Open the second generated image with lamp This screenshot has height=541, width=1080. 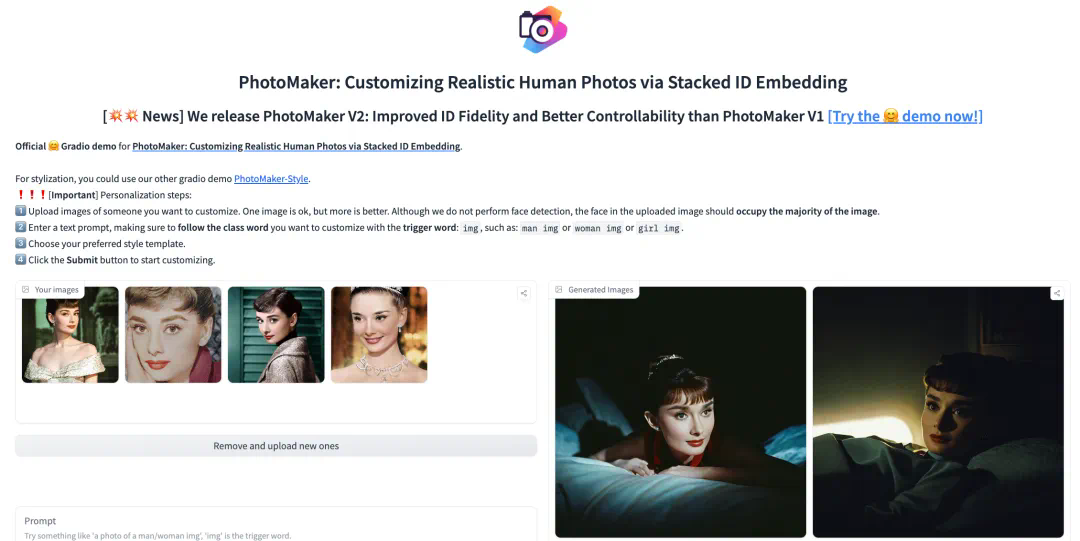(x=938, y=412)
